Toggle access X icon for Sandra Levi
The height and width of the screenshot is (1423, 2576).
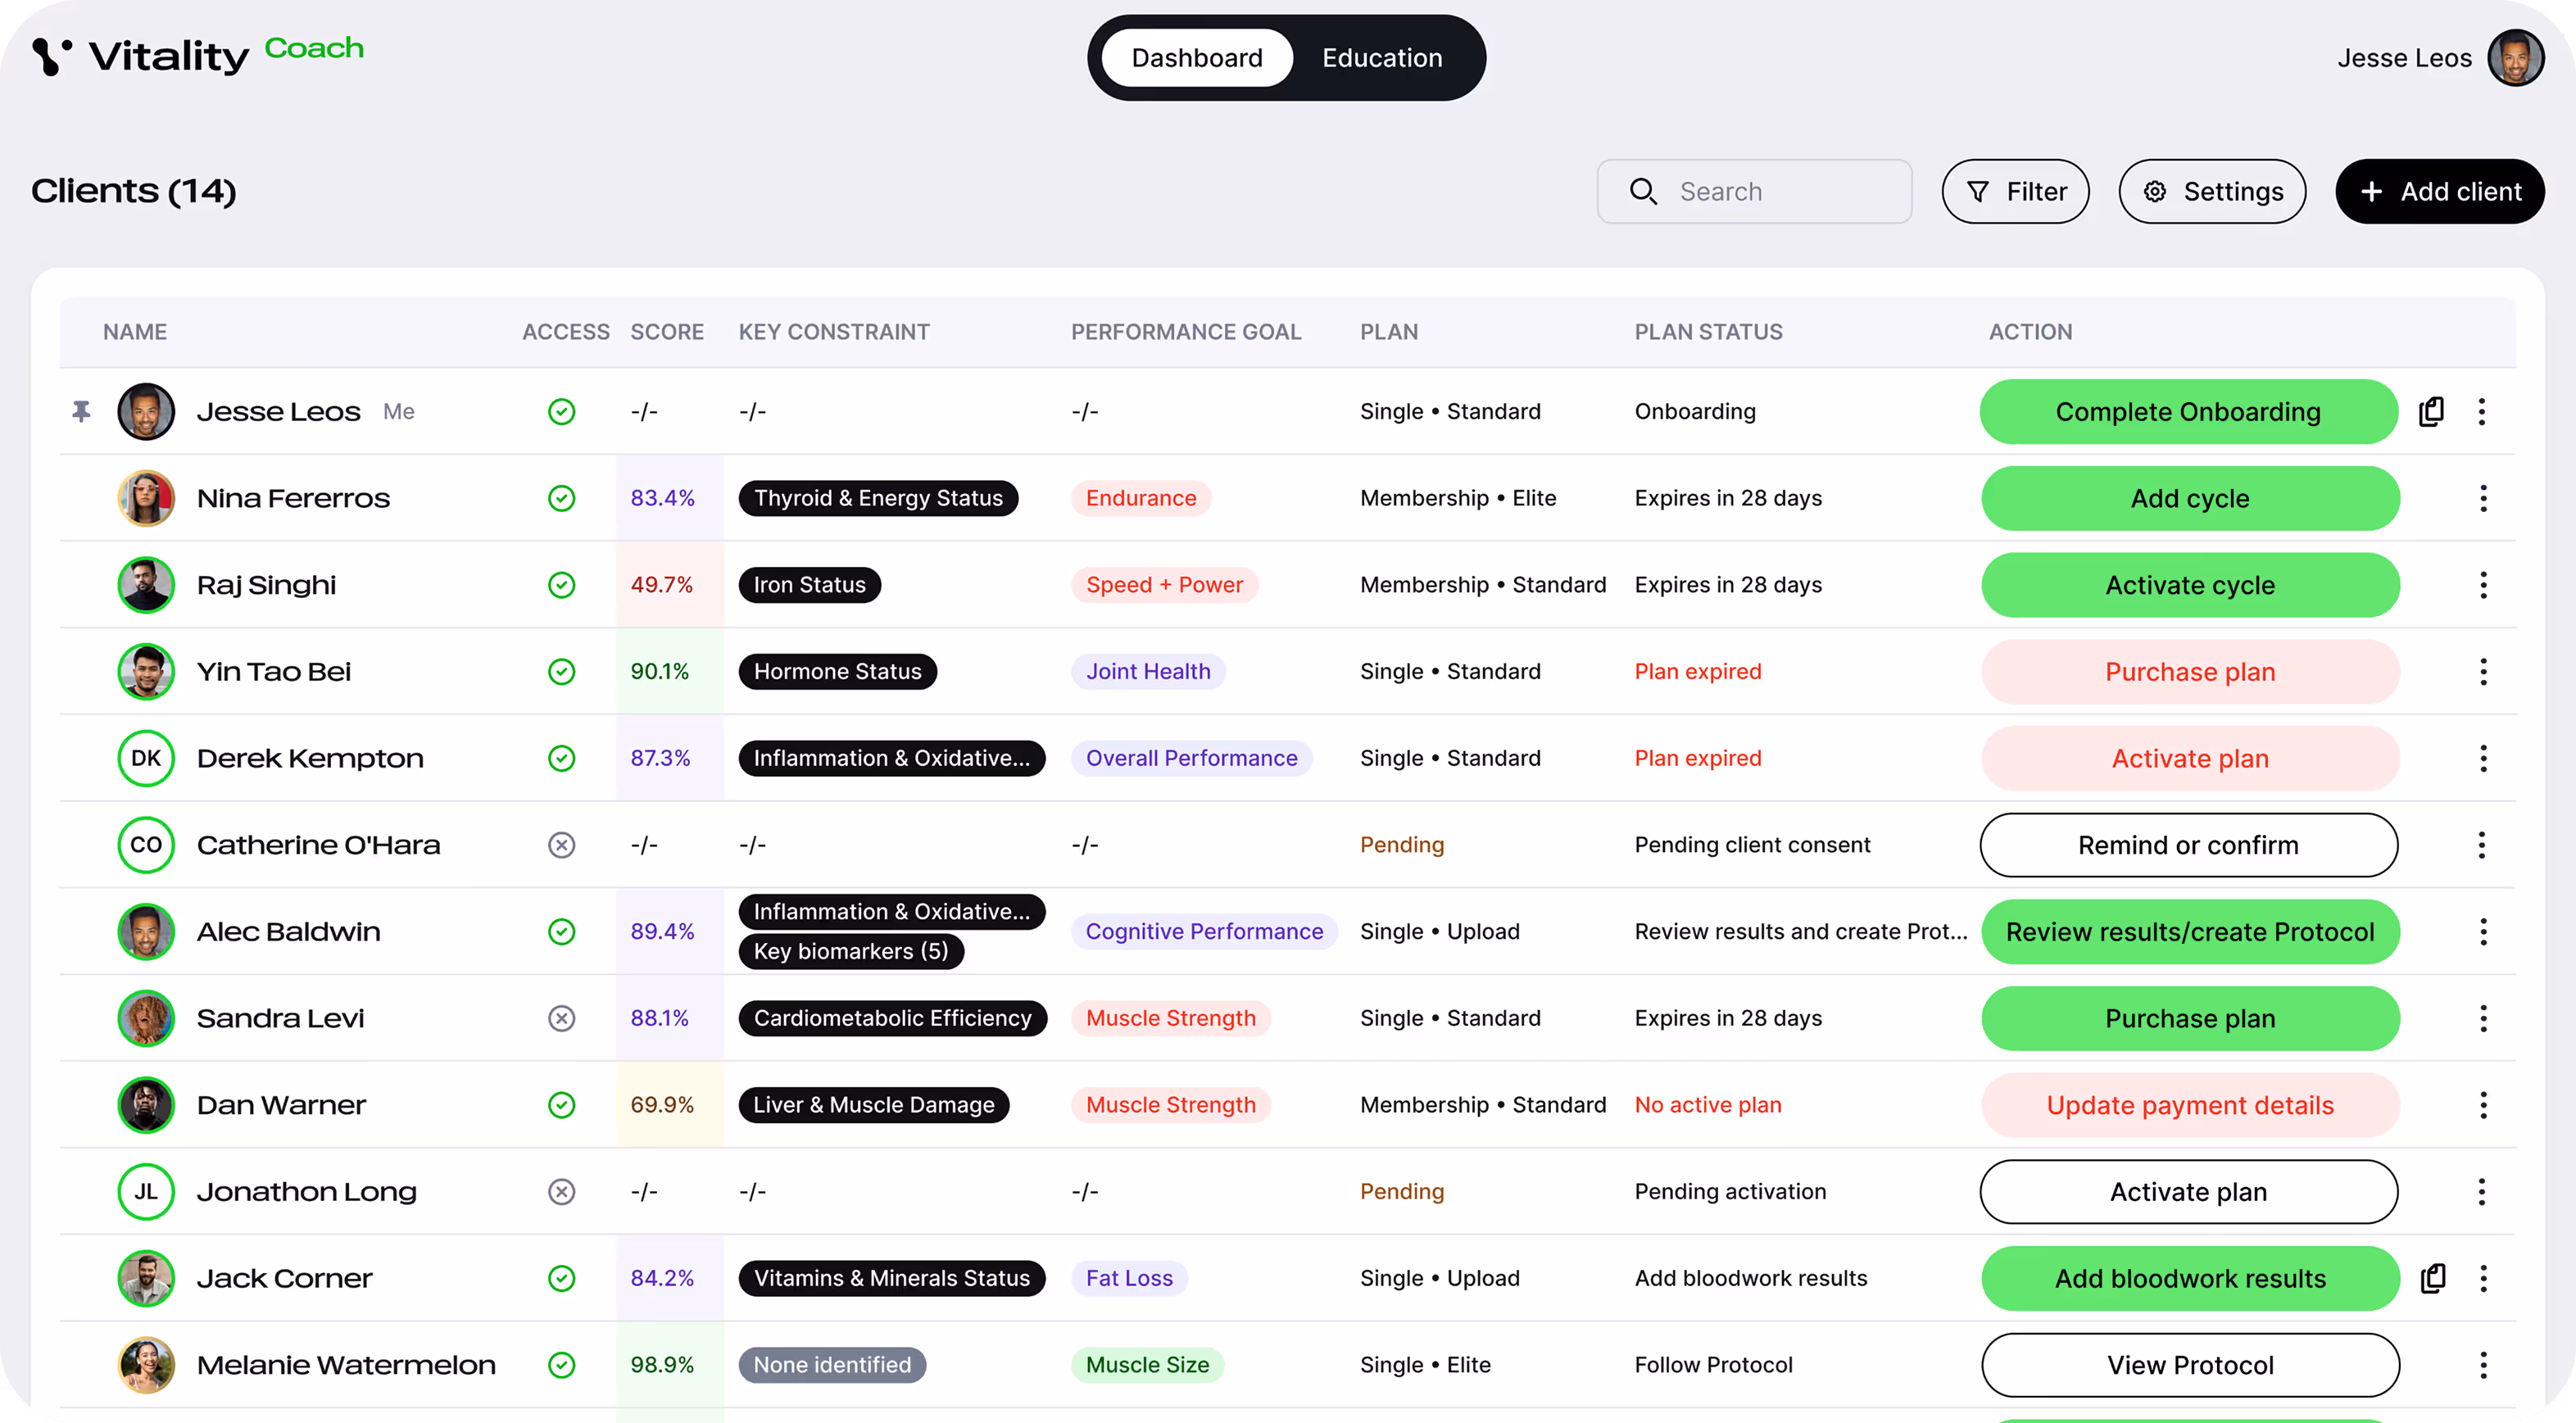click(x=562, y=1018)
